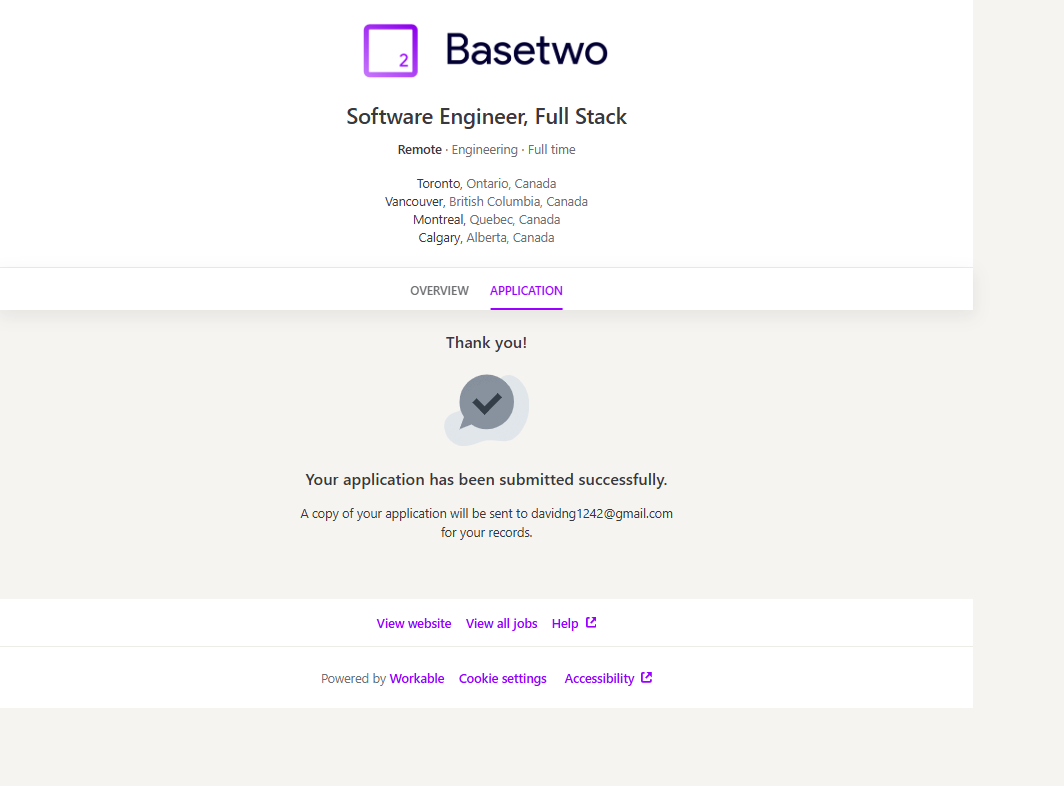1064x786 pixels.
Task: Click the Software Engineer, Full Stack title
Action: pyautogui.click(x=486, y=117)
